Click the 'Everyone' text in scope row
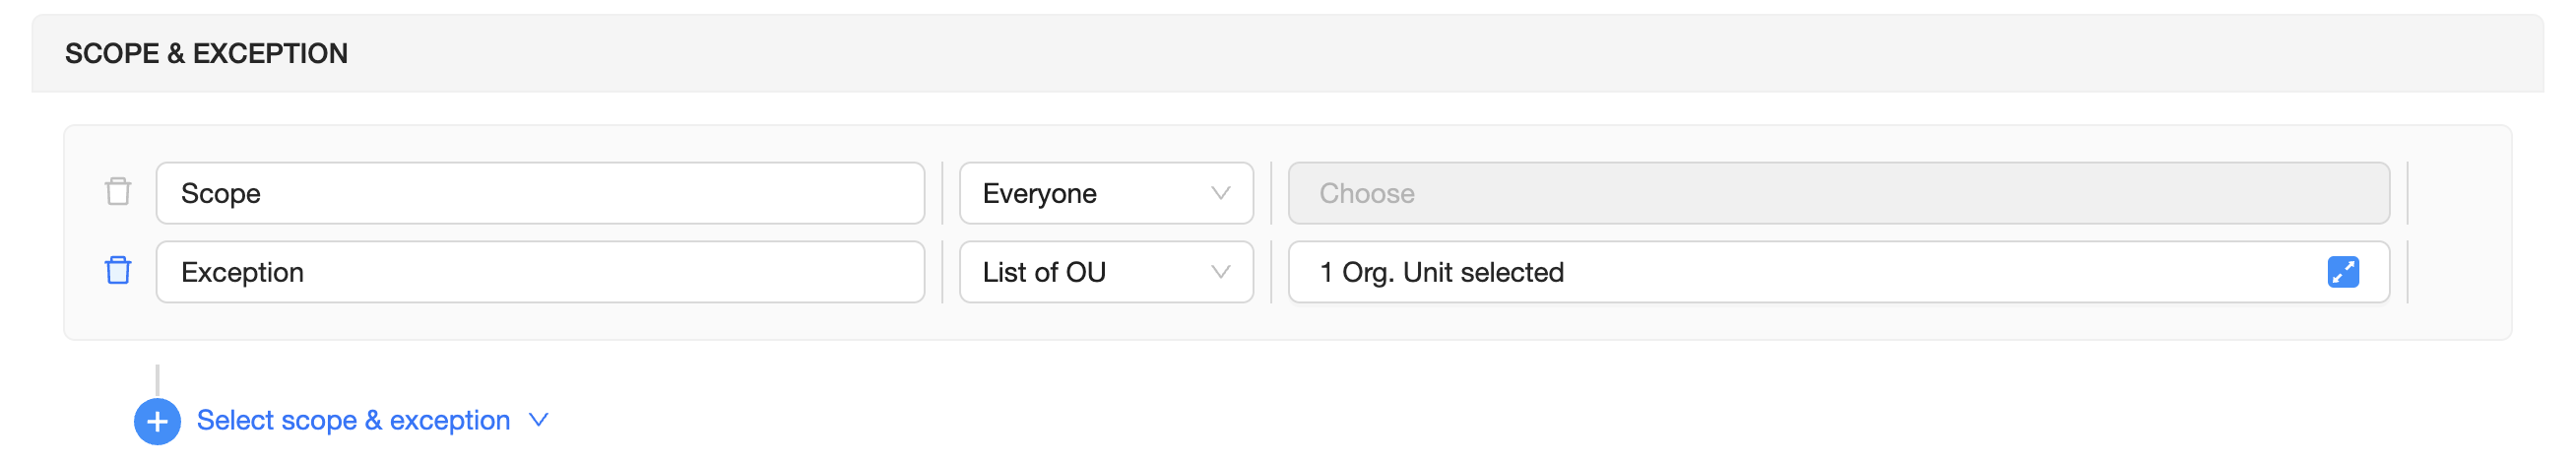 pos(1039,193)
